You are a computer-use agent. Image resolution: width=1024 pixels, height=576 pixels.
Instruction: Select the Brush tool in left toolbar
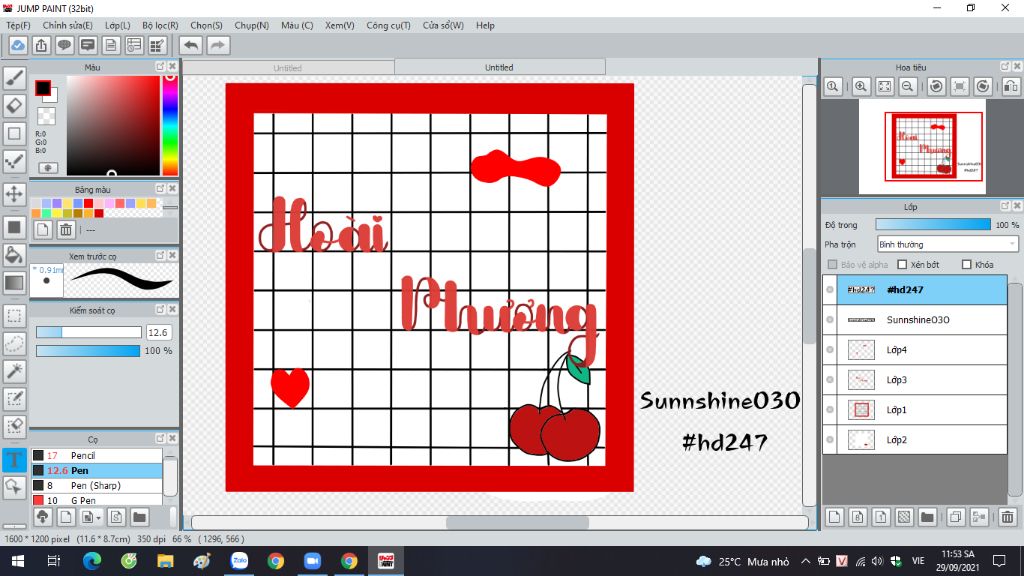14,78
